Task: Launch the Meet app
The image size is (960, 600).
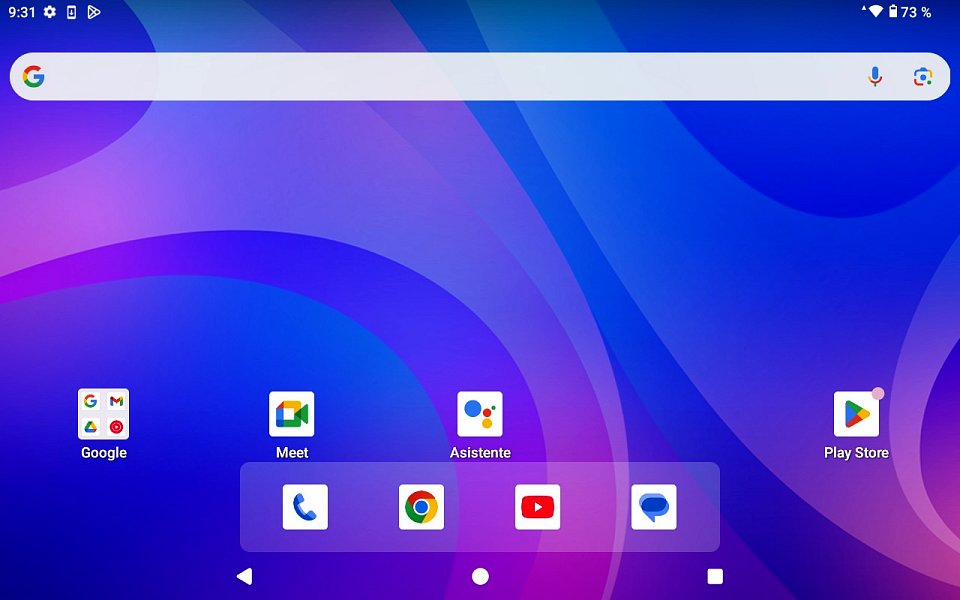Action: click(291, 414)
